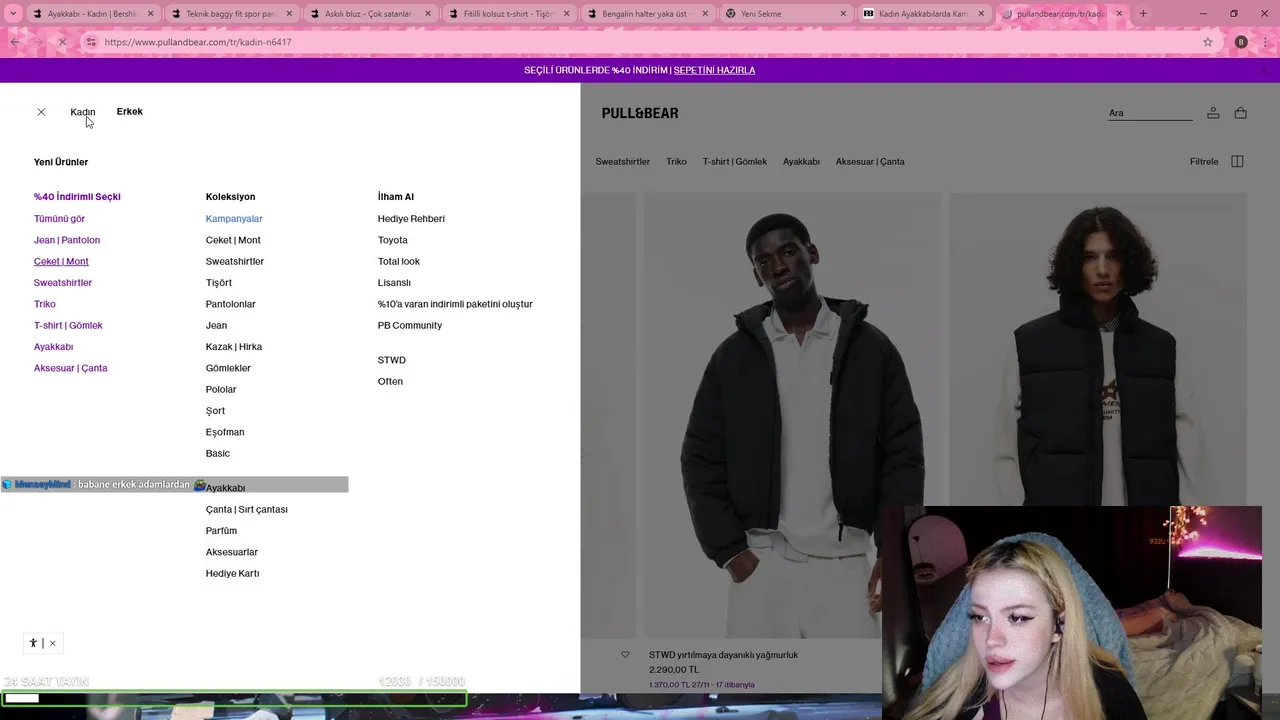
Task: Open %10'a varan indirimli paketini oluştur
Action: click(455, 304)
